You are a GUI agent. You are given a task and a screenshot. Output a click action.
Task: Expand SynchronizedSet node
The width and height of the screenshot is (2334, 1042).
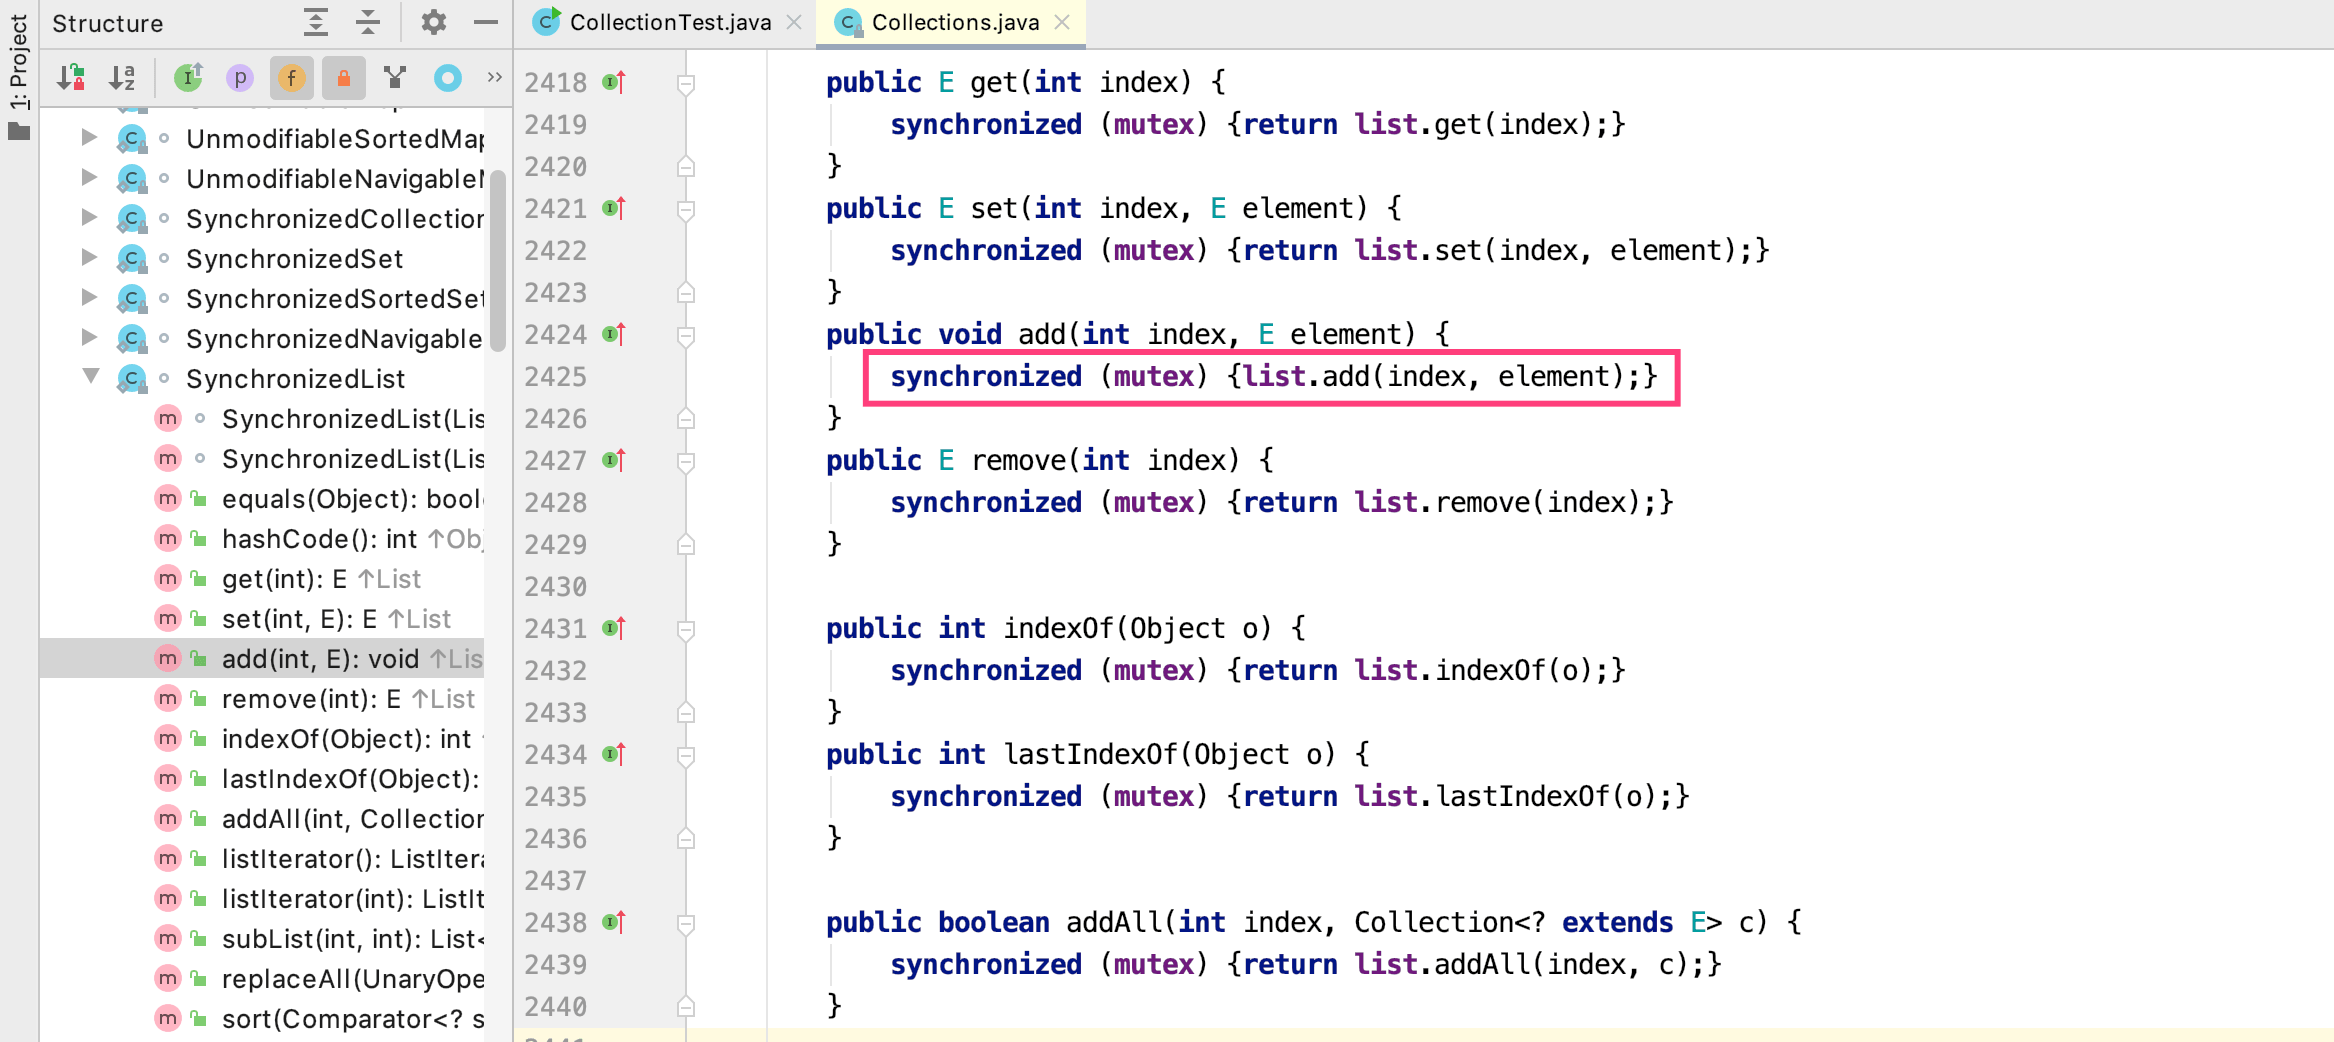point(90,258)
